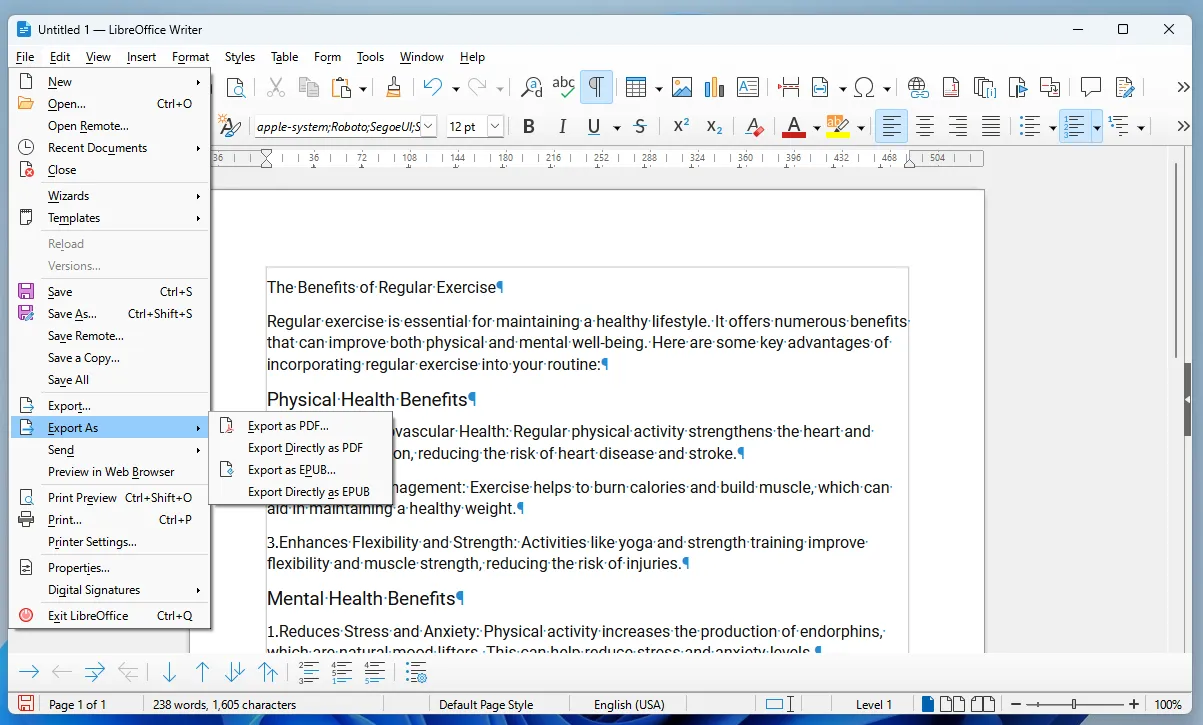Select the Insert Table icon
This screenshot has width=1203, height=725.
[637, 87]
